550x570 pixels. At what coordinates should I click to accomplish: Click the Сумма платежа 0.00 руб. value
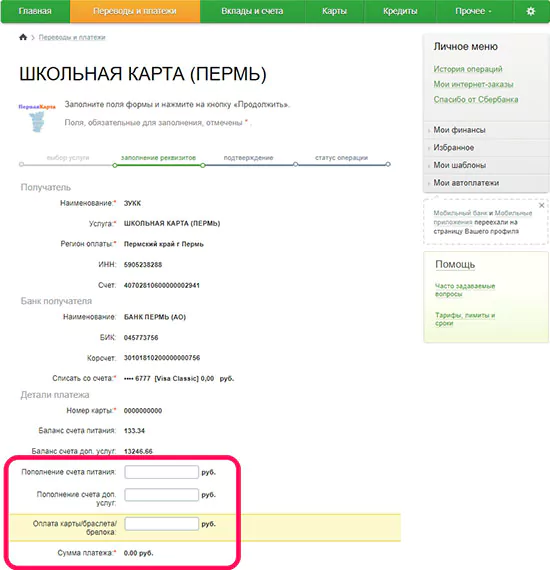(138, 553)
